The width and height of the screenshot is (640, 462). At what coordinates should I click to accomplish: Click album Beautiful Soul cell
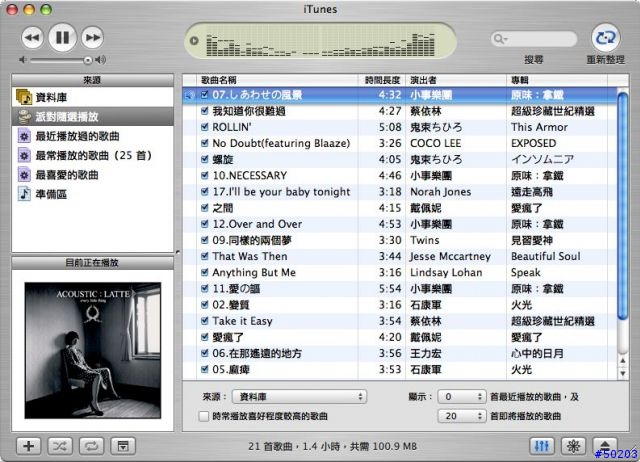tap(545, 256)
